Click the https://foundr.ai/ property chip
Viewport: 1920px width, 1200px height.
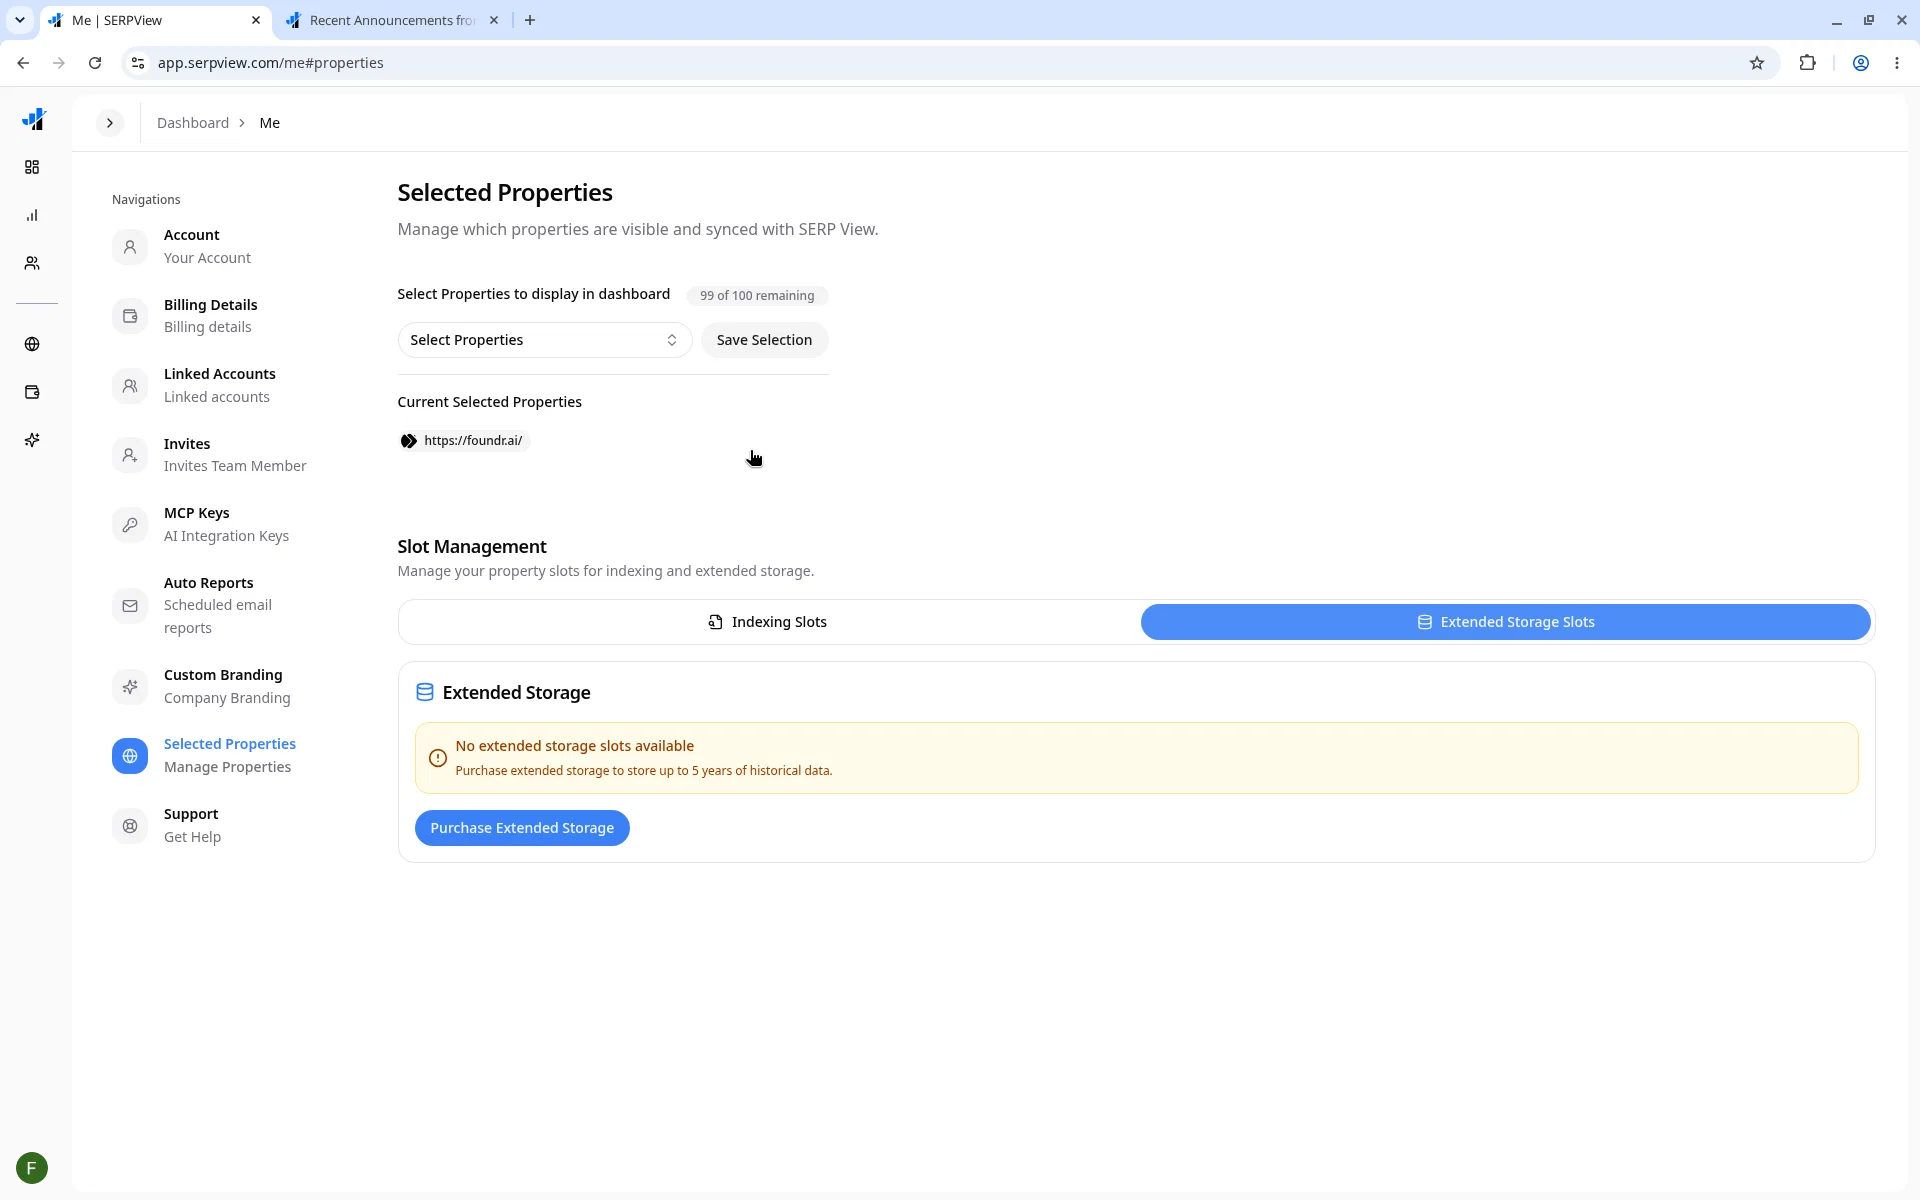coord(463,441)
